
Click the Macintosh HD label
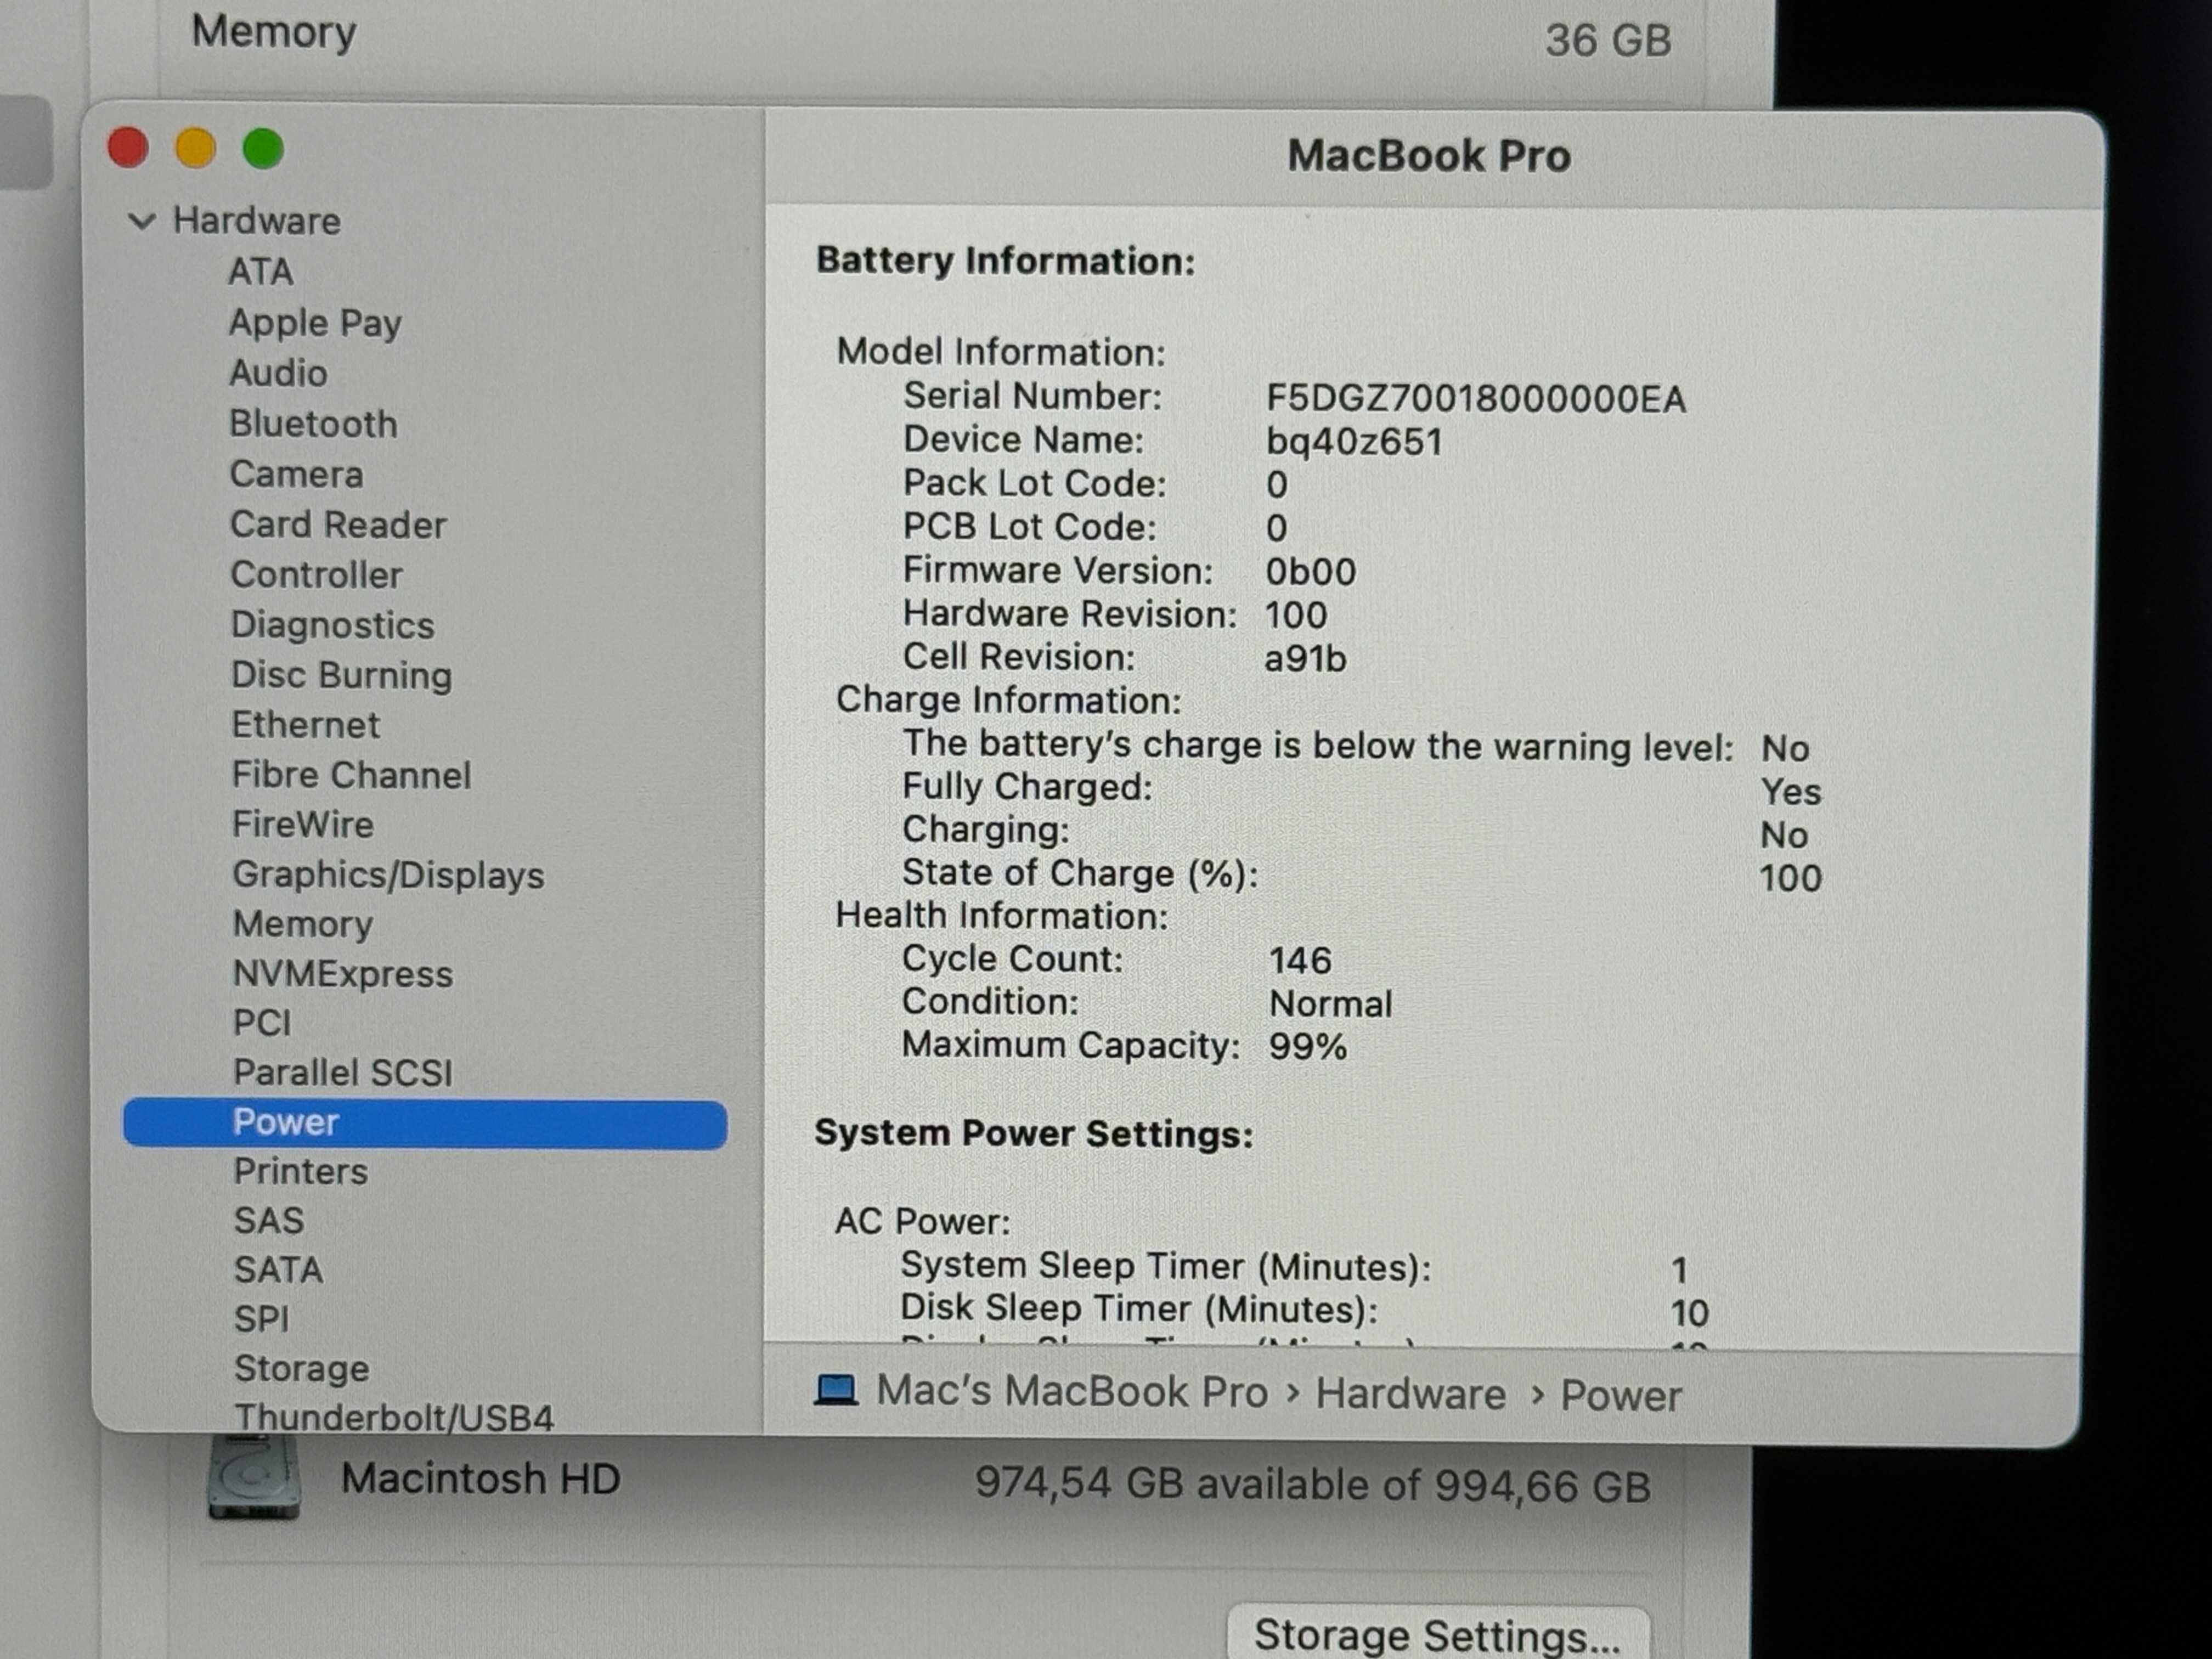click(480, 1479)
